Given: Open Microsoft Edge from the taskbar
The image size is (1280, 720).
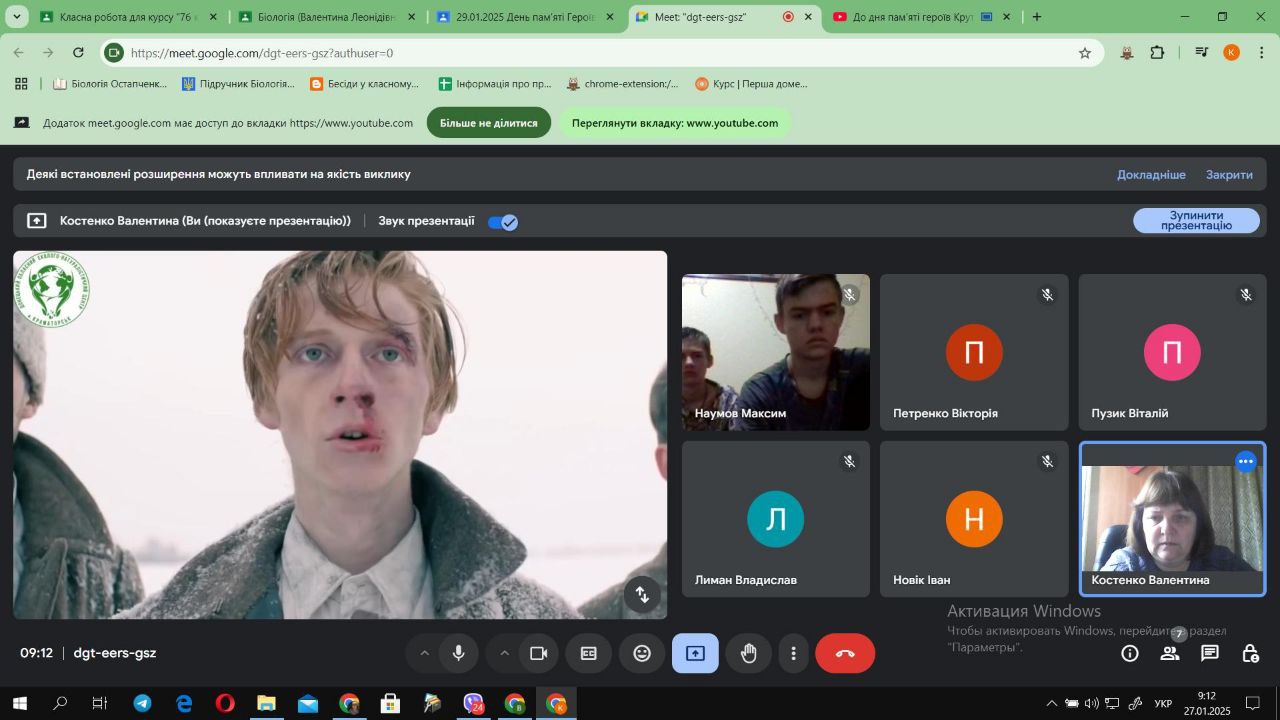Looking at the screenshot, I should tap(184, 704).
